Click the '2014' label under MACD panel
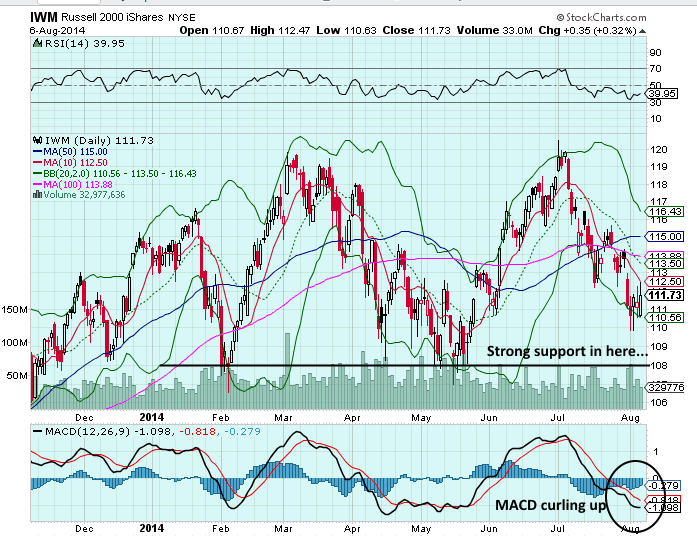The height and width of the screenshot is (537, 697). [152, 528]
